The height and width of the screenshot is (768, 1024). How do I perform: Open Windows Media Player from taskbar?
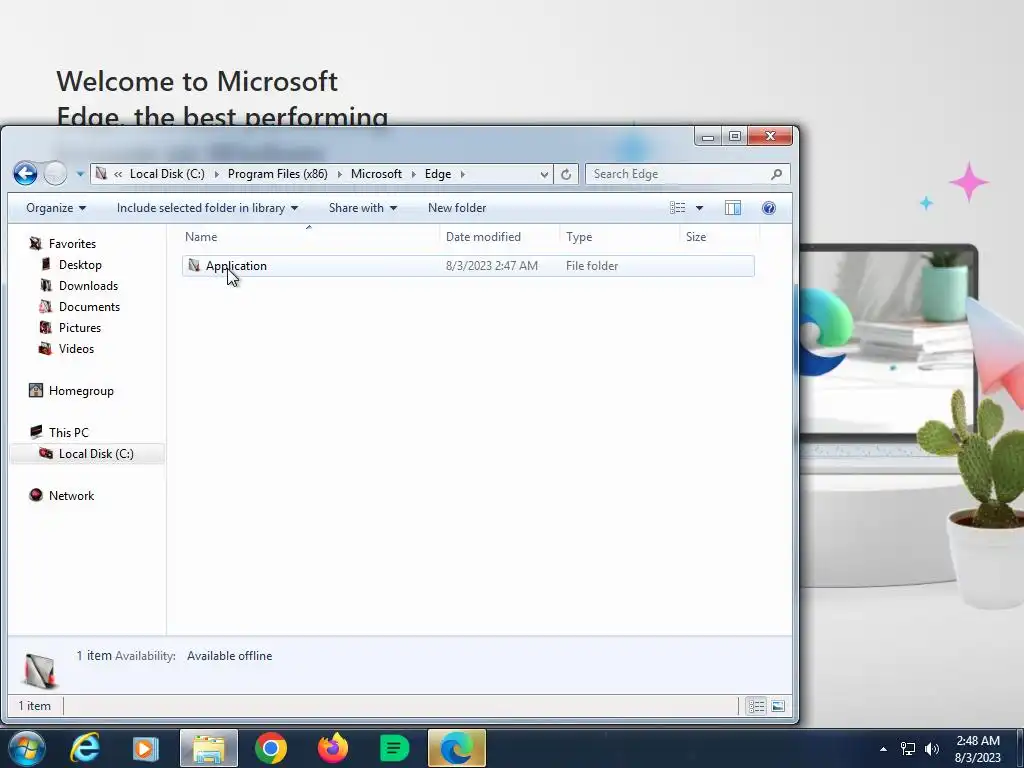(145, 748)
